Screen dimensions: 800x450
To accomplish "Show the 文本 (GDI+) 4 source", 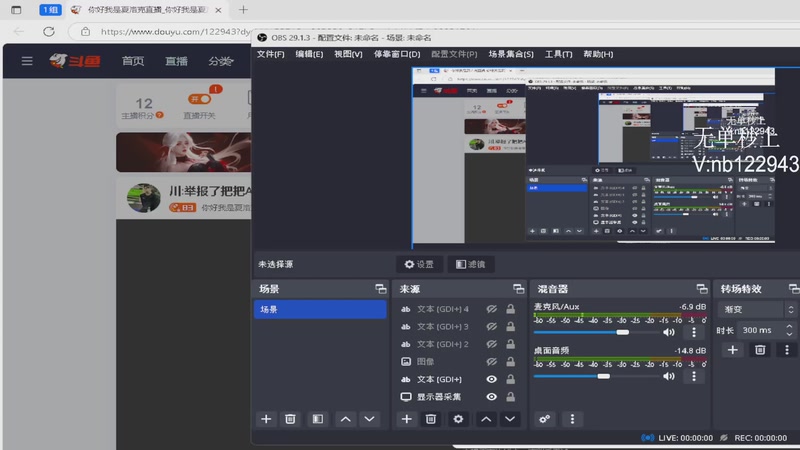I will (x=491, y=309).
